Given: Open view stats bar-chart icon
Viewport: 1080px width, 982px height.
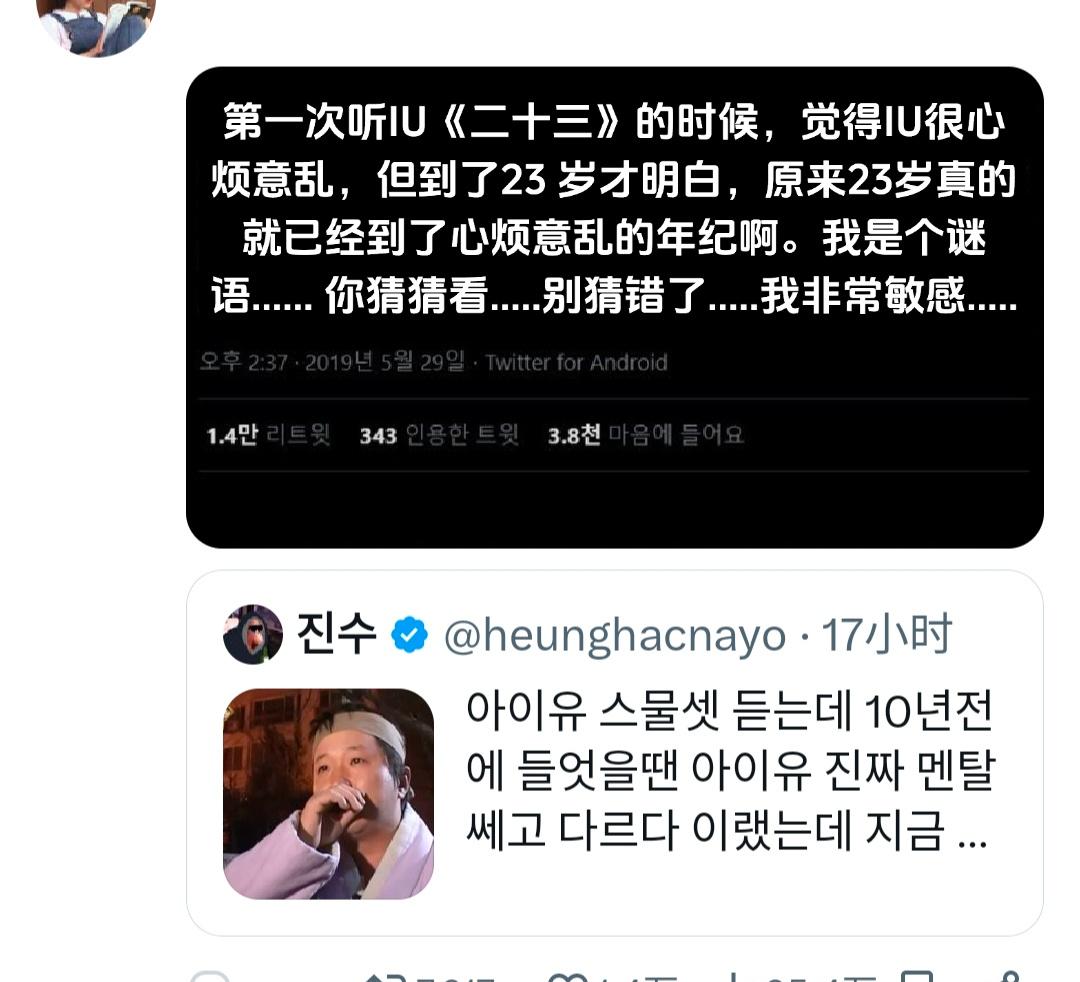Looking at the screenshot, I should click(731, 976).
